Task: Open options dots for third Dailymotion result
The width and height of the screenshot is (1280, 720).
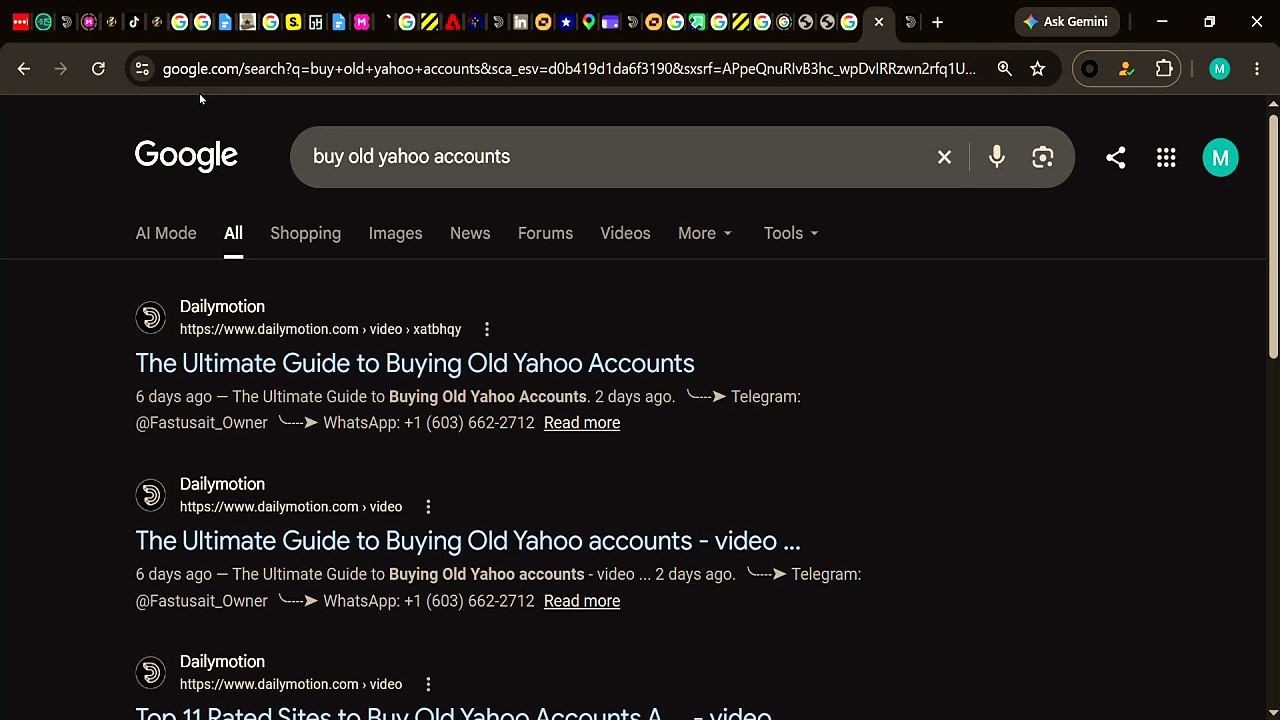Action: click(428, 684)
